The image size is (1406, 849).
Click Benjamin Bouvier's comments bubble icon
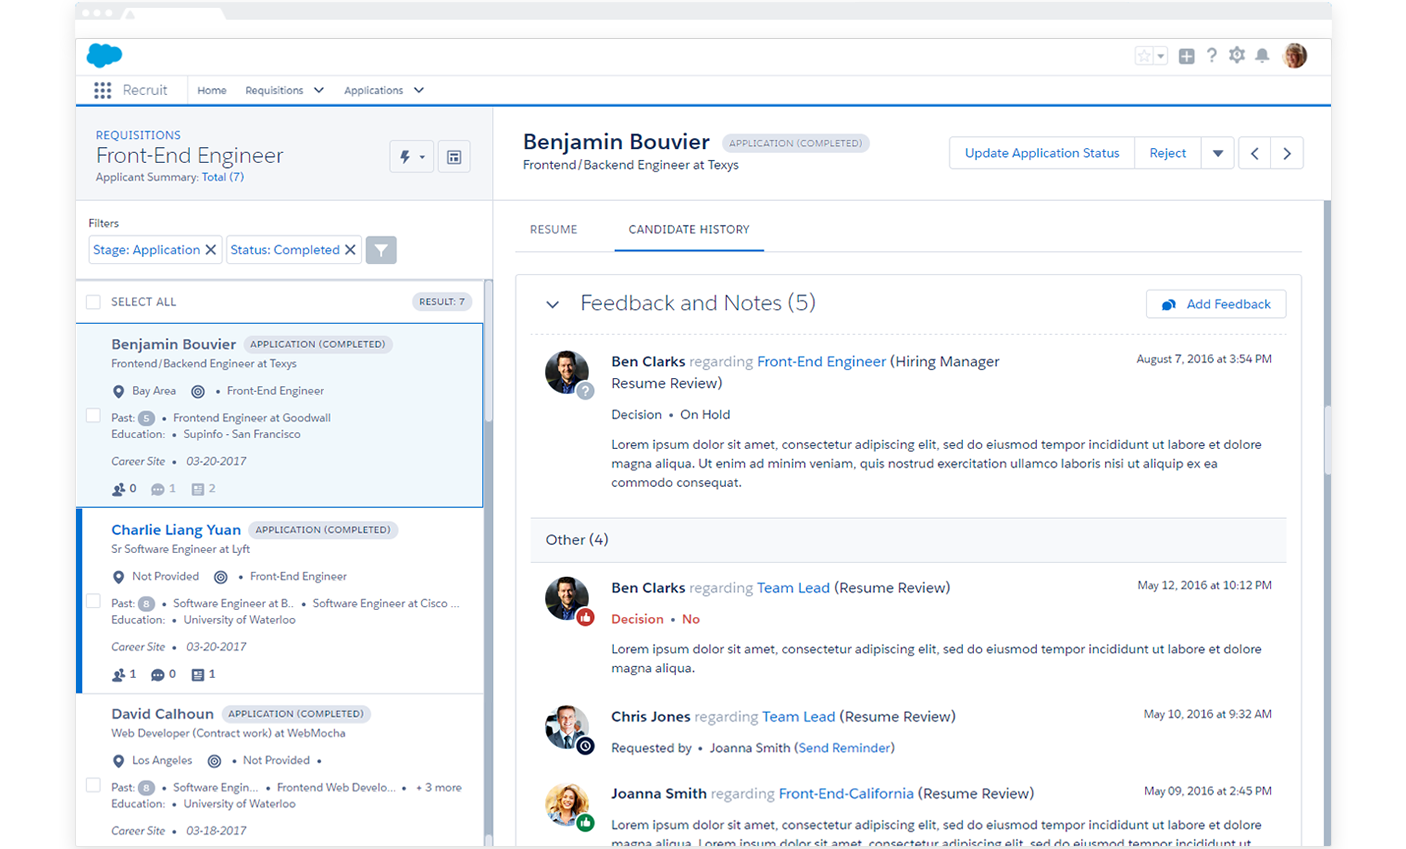point(157,489)
